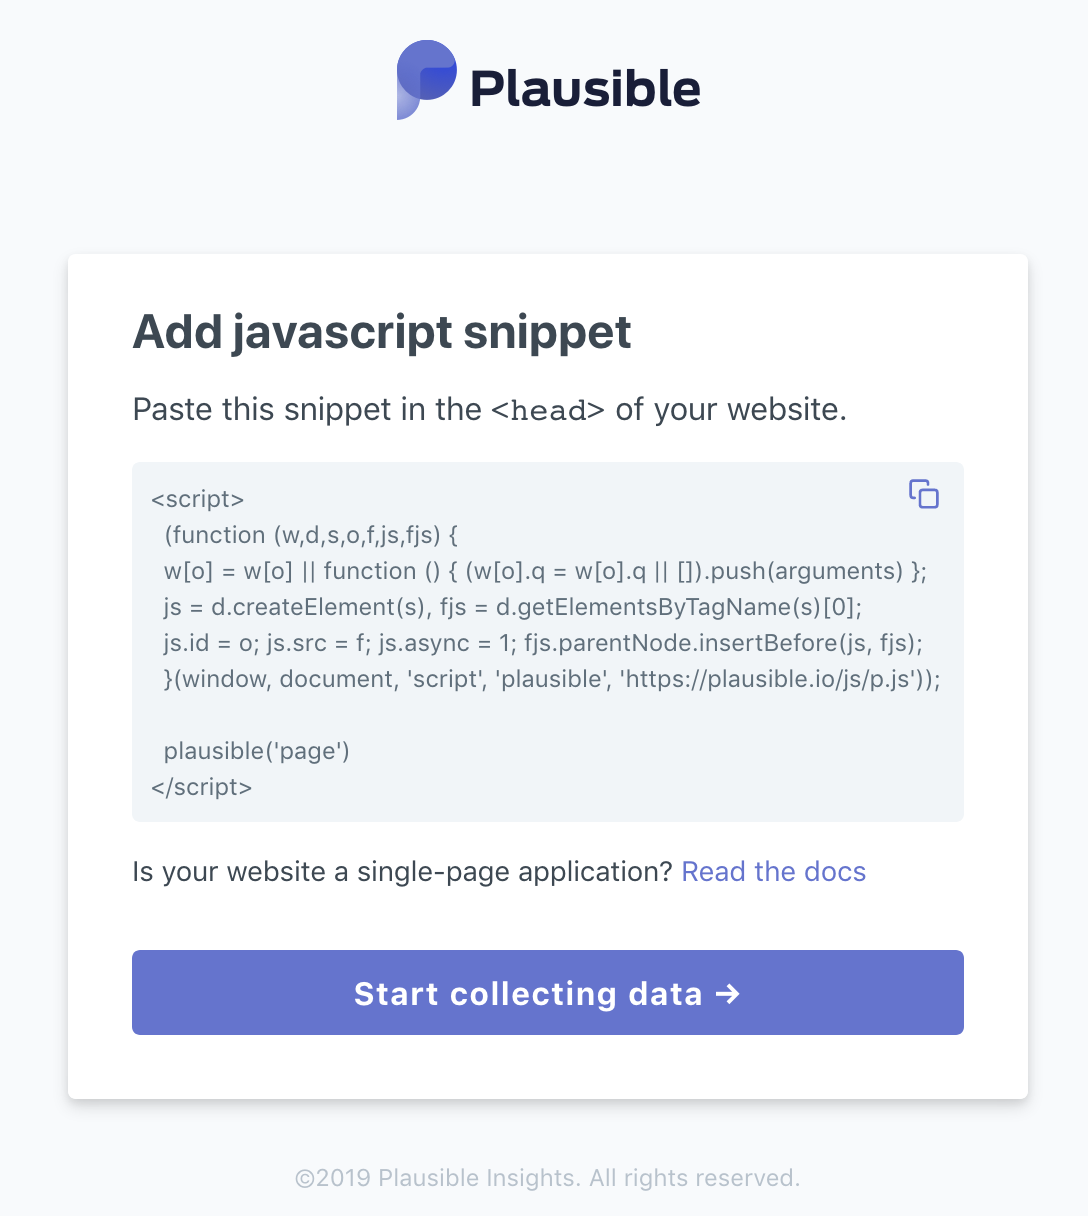
Task: Click the line containing push(arguments)
Action: pyautogui.click(x=546, y=571)
